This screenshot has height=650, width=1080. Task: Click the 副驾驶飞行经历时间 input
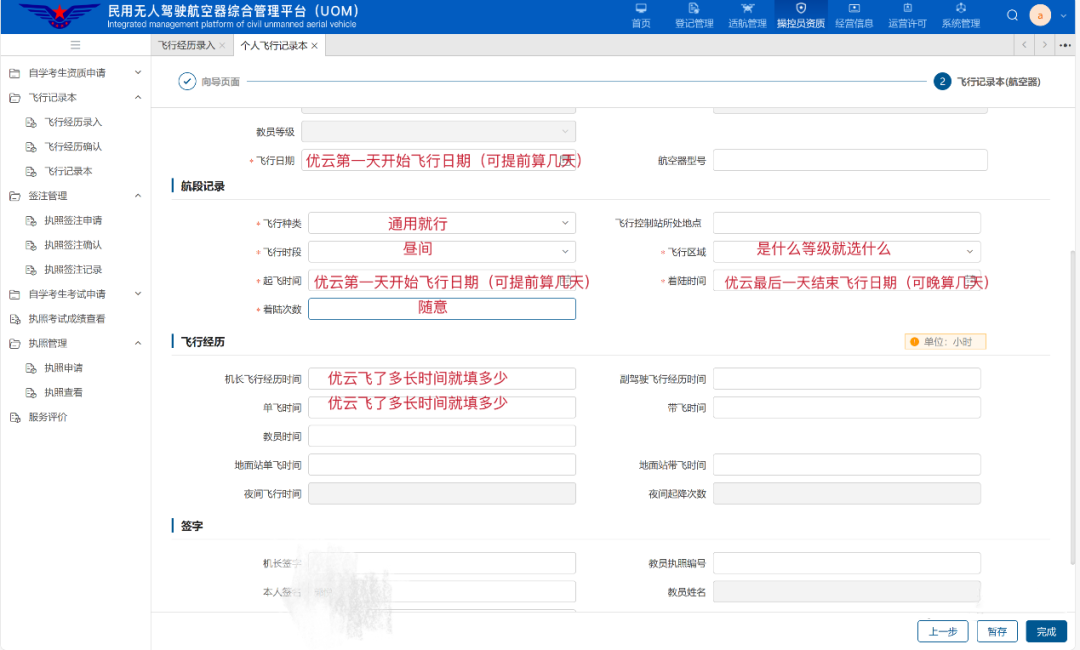pyautogui.click(x=847, y=379)
